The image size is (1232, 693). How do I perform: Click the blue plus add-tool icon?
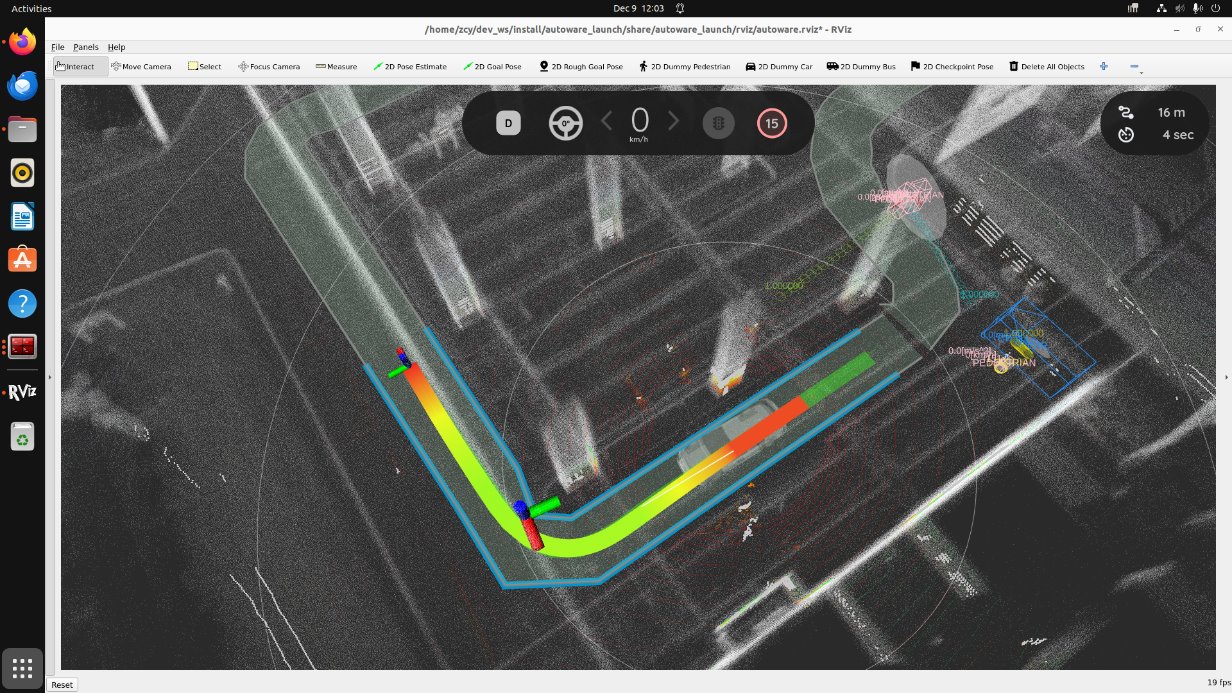point(1104,67)
